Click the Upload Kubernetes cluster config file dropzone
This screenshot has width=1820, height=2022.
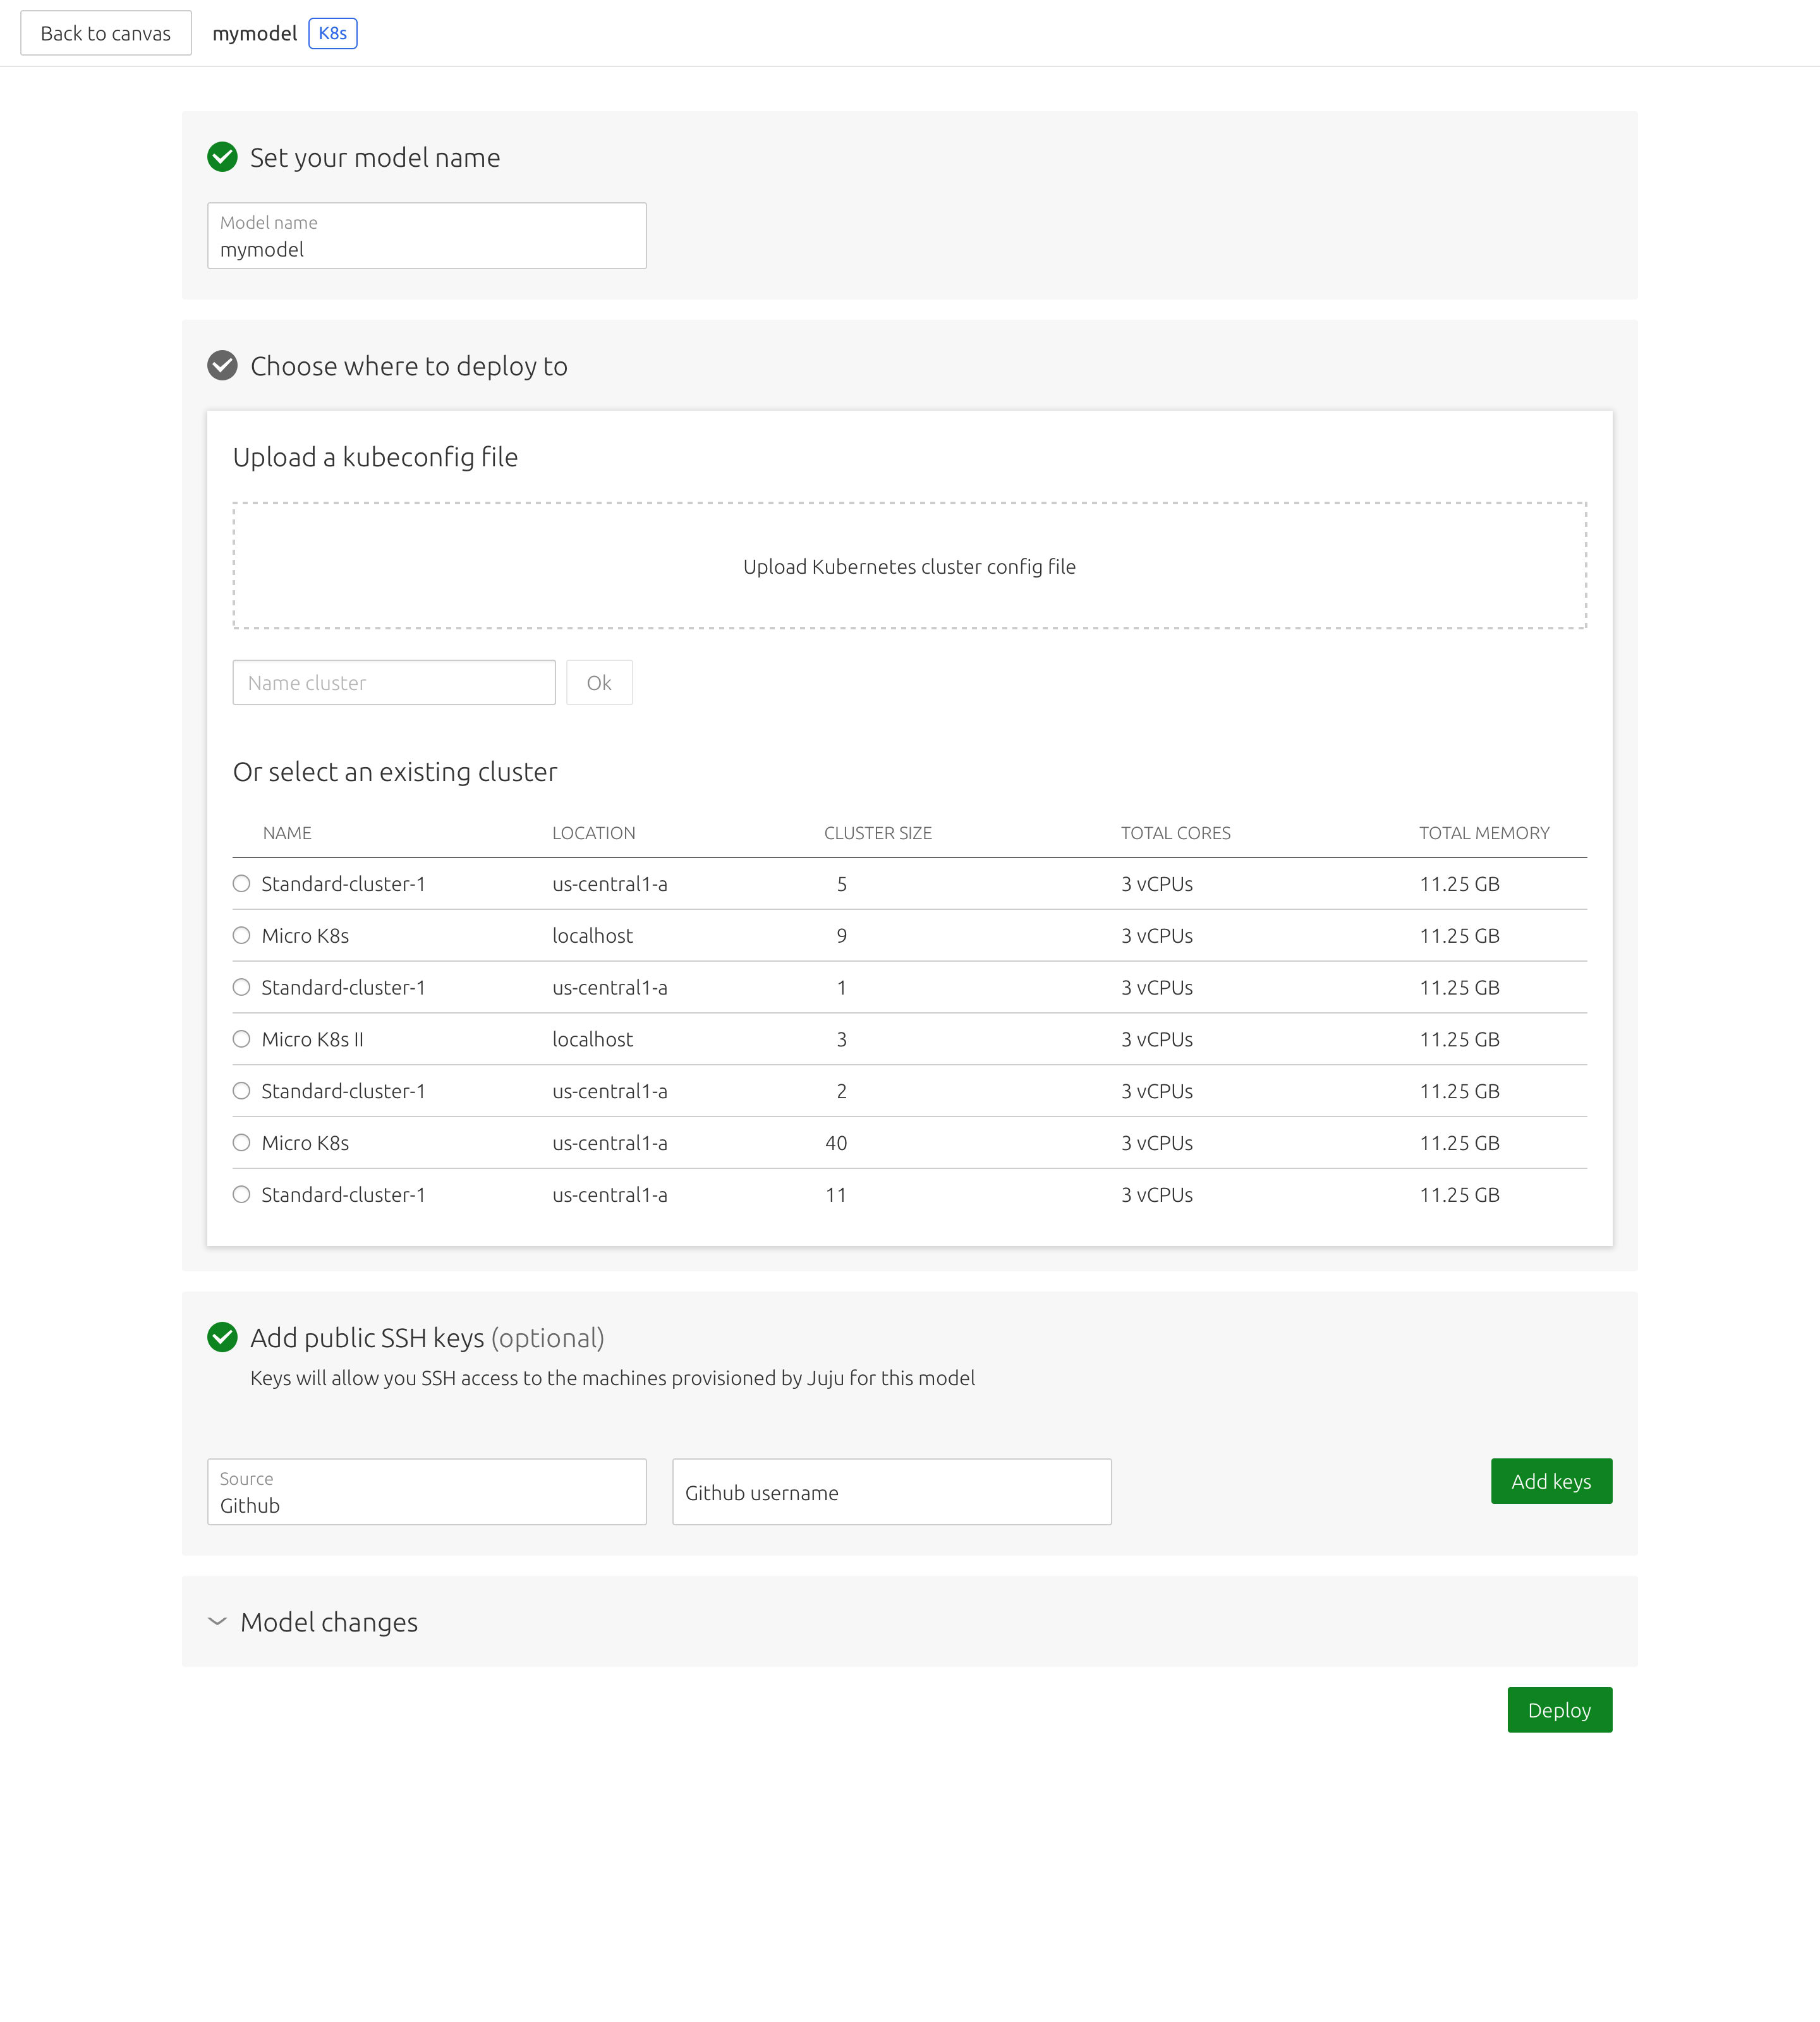coord(910,566)
